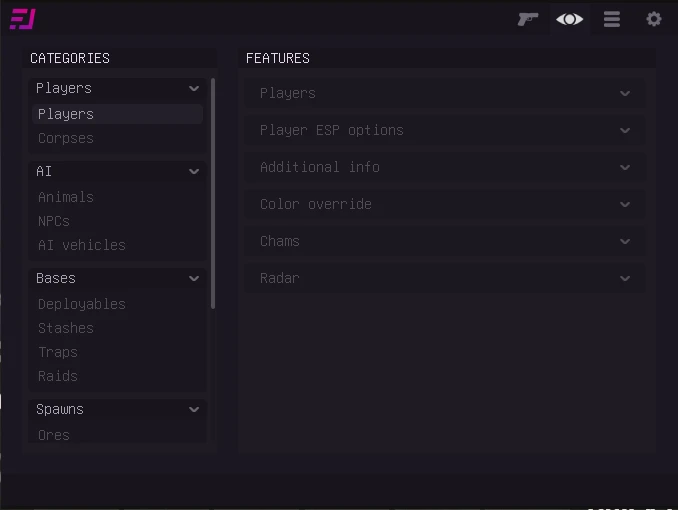Collapse the Spawns category chevron
Viewport: 678px width, 510px height.
tap(194, 409)
